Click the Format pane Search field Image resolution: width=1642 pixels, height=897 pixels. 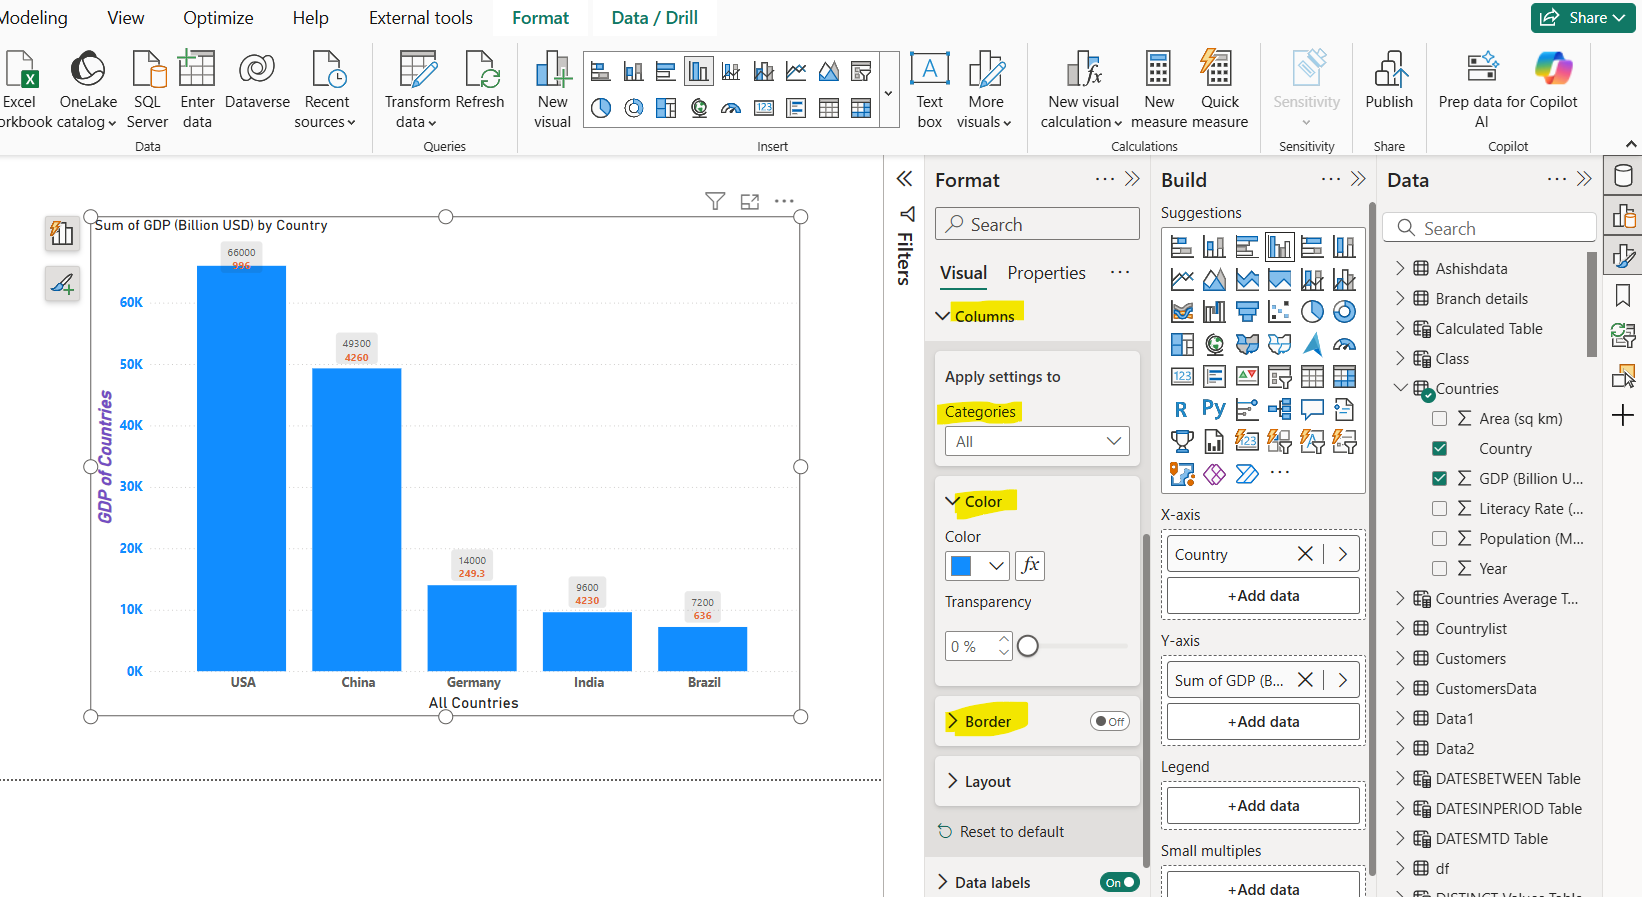[1038, 225]
